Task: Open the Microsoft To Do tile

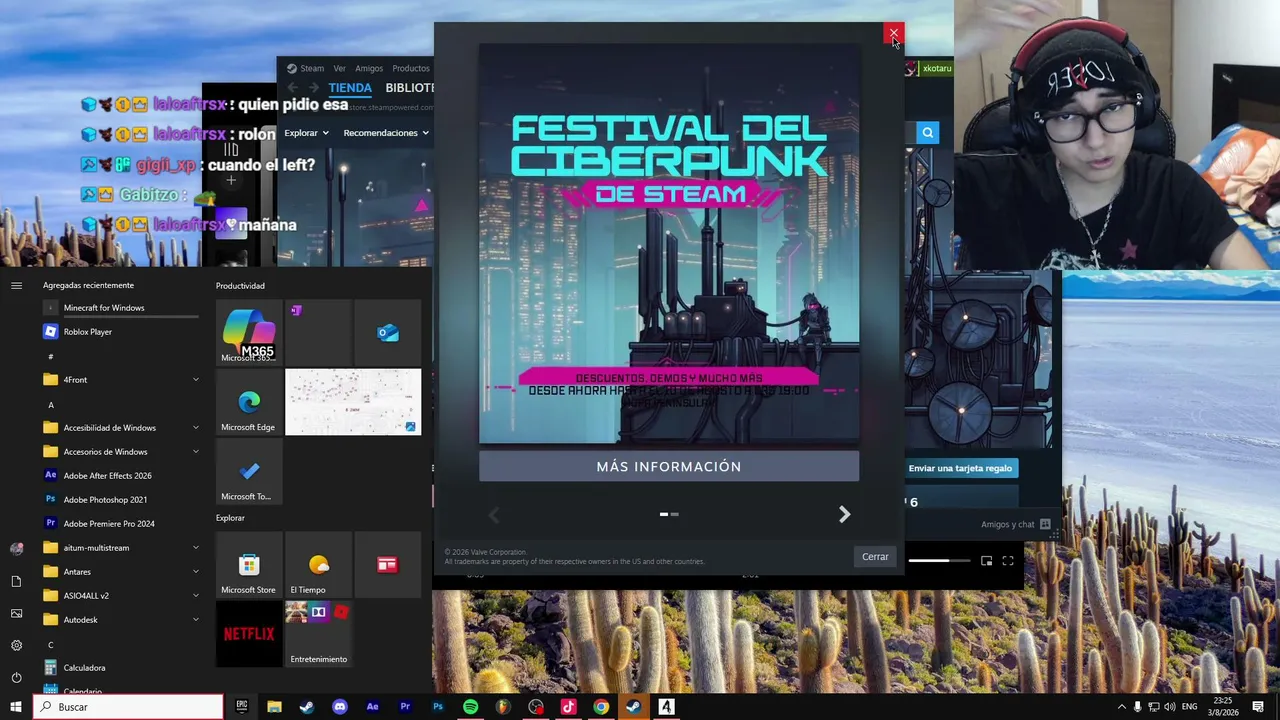Action: click(x=249, y=472)
